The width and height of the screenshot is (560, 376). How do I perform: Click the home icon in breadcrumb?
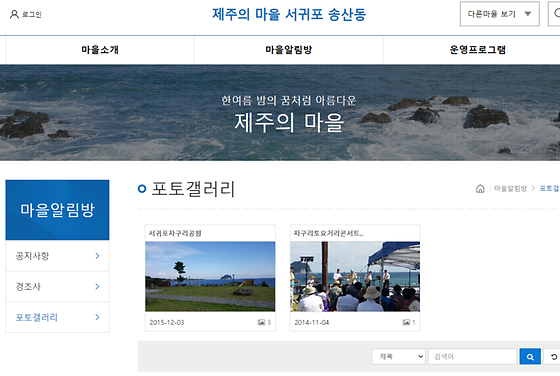coord(480,189)
